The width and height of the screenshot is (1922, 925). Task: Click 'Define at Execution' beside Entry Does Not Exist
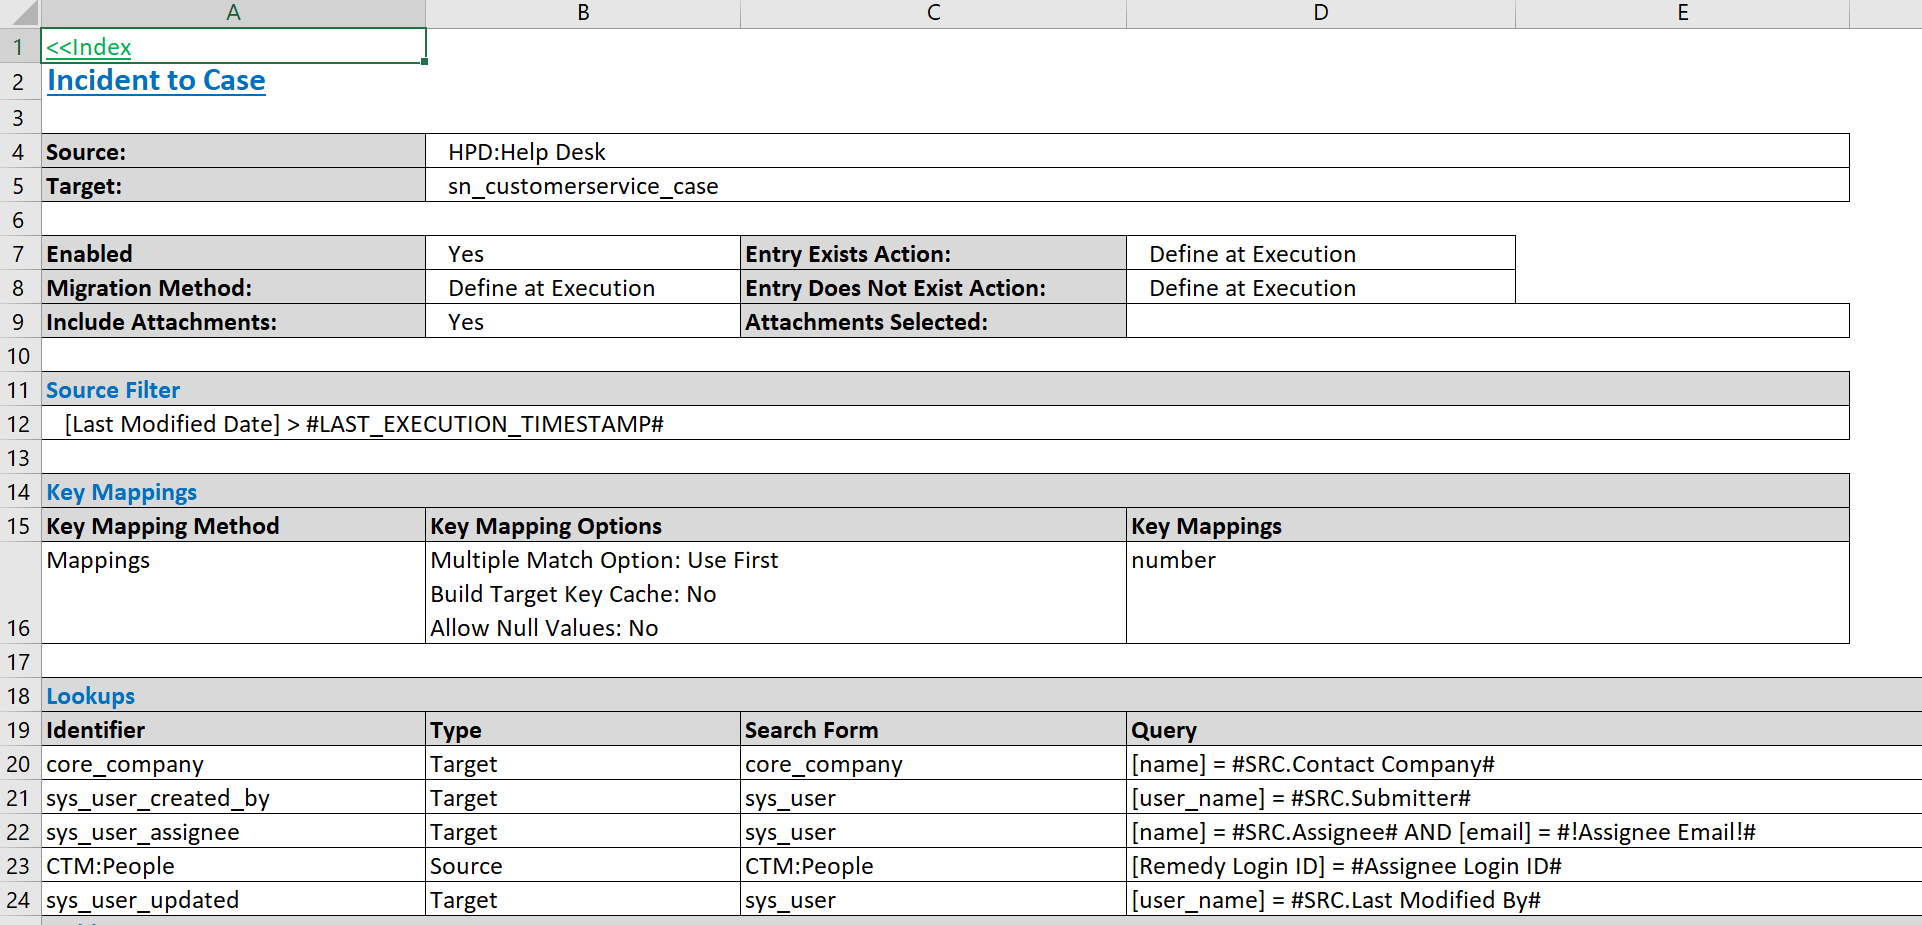tap(1321, 288)
